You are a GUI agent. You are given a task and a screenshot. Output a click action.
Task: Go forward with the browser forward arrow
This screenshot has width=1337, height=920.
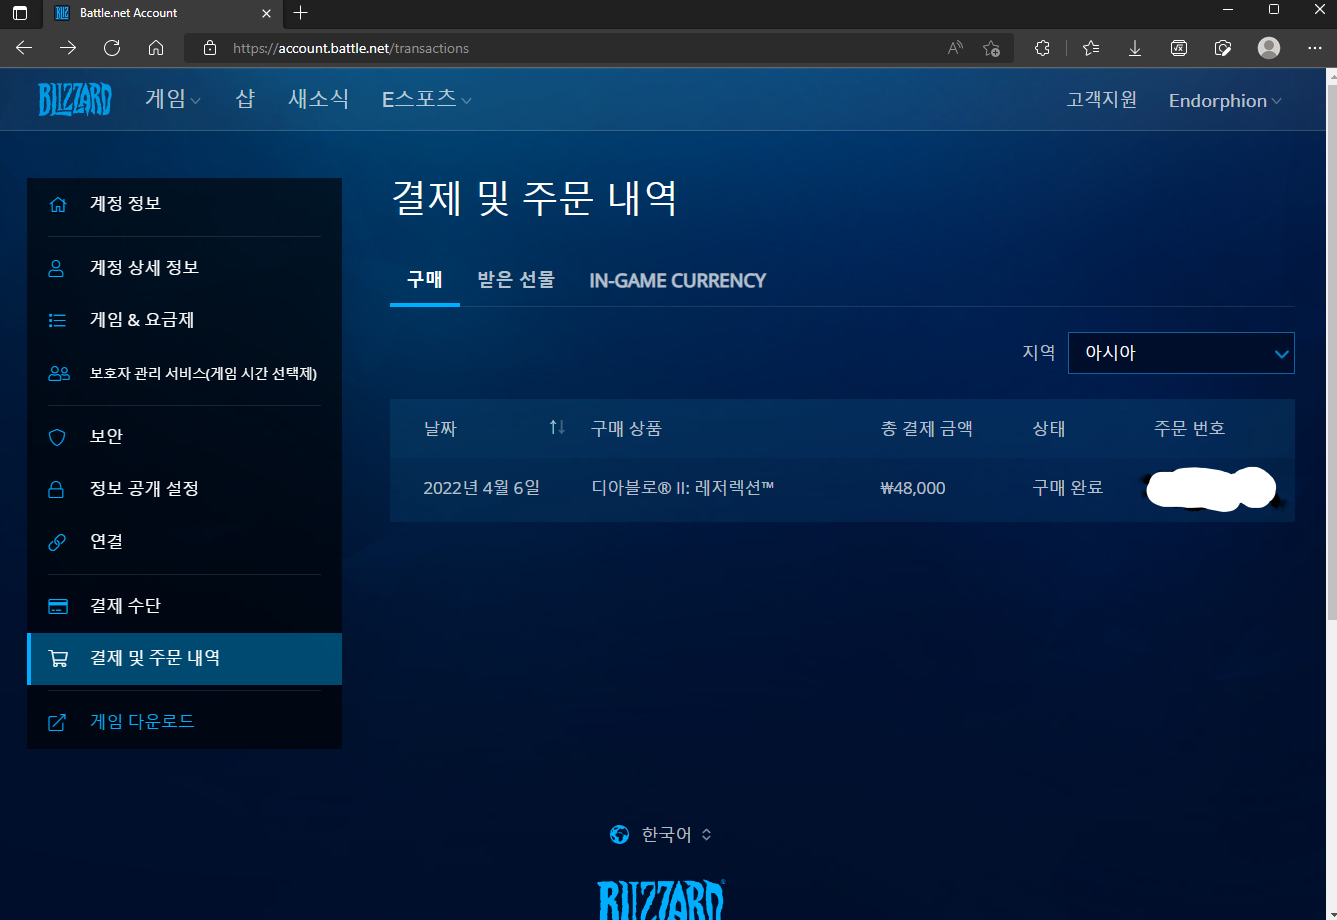click(x=68, y=48)
